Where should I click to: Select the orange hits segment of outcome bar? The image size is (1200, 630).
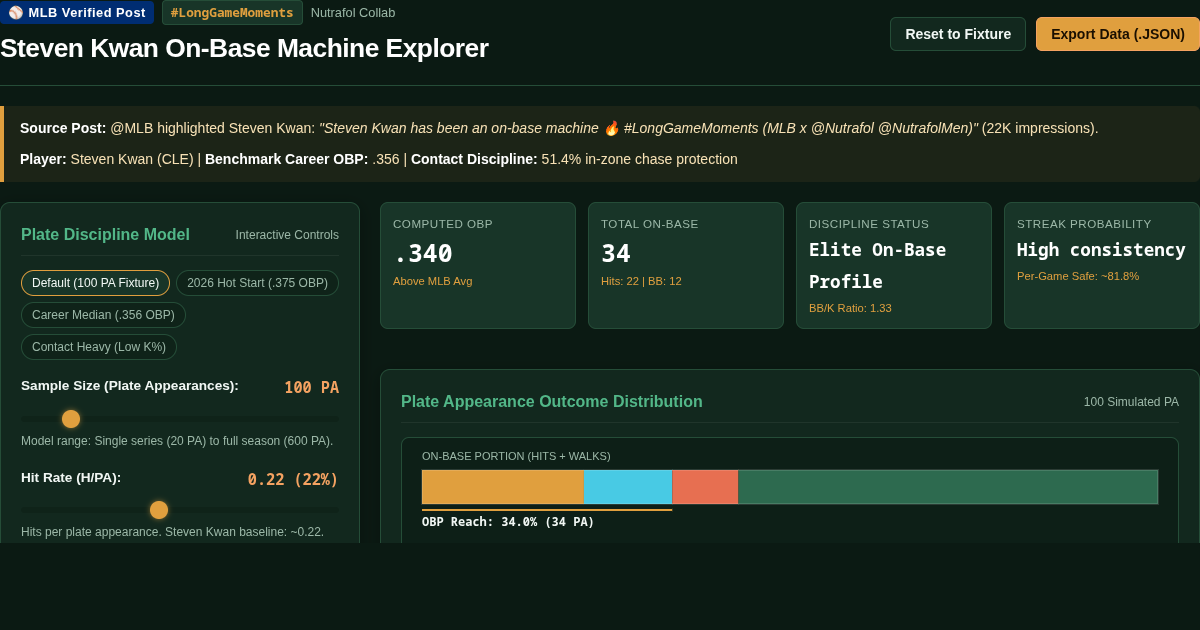(502, 487)
